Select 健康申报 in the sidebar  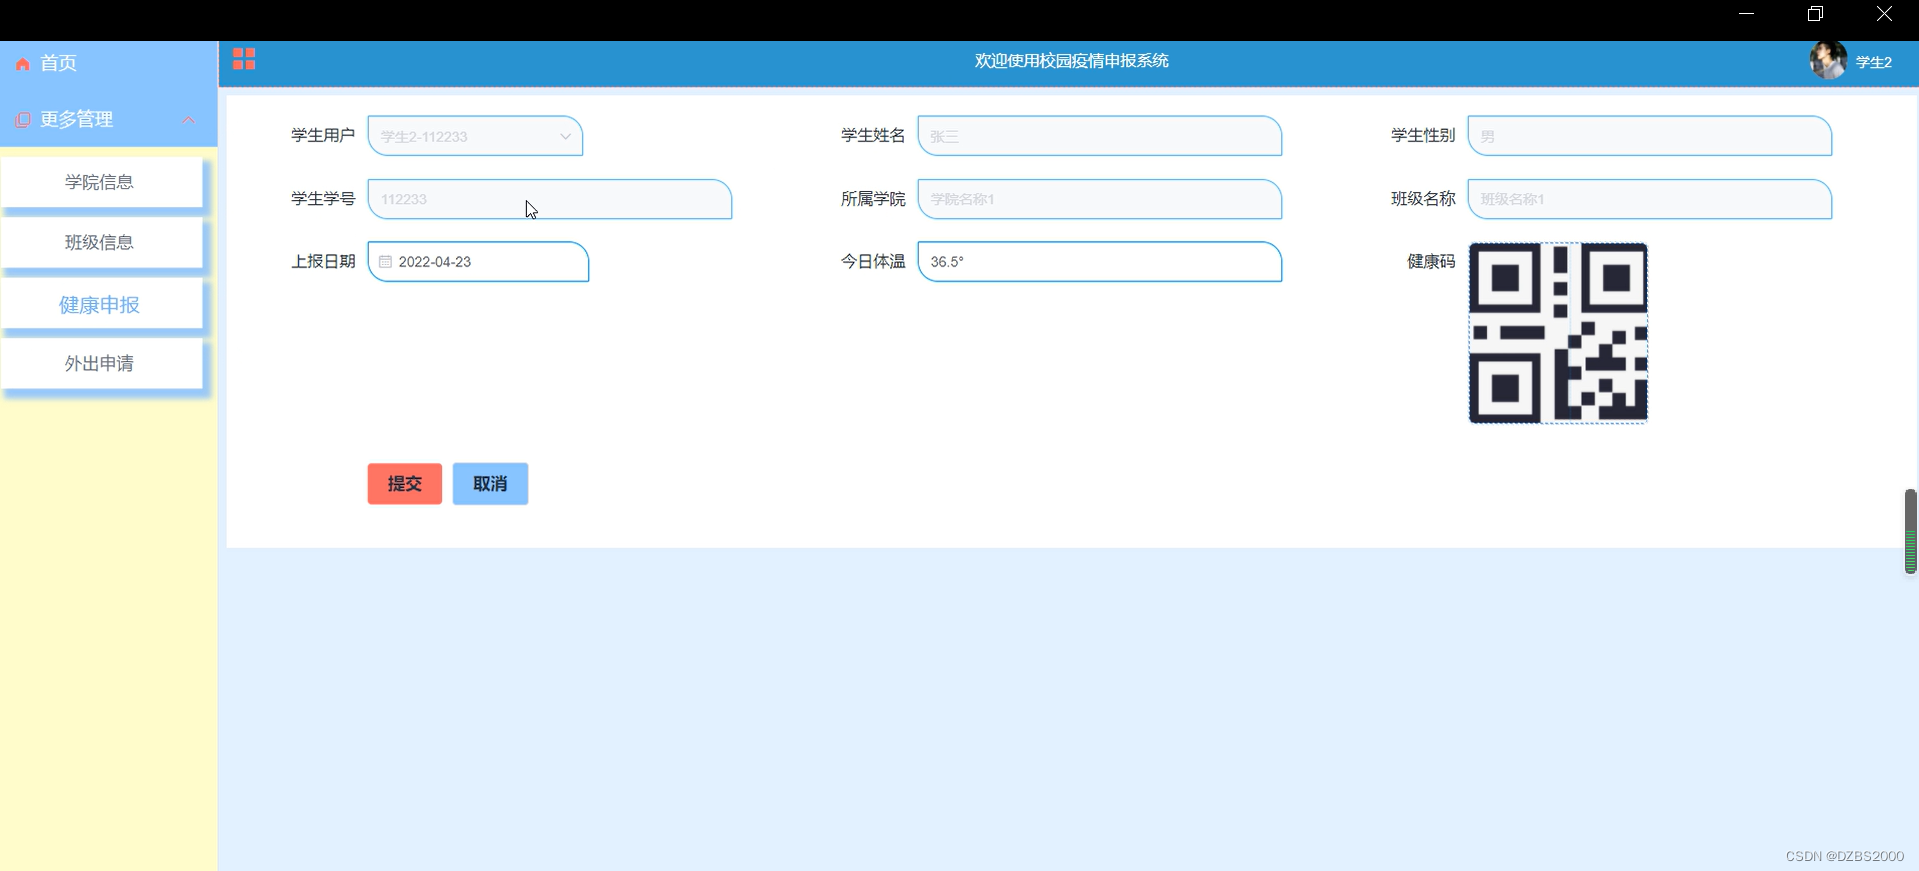click(x=101, y=304)
